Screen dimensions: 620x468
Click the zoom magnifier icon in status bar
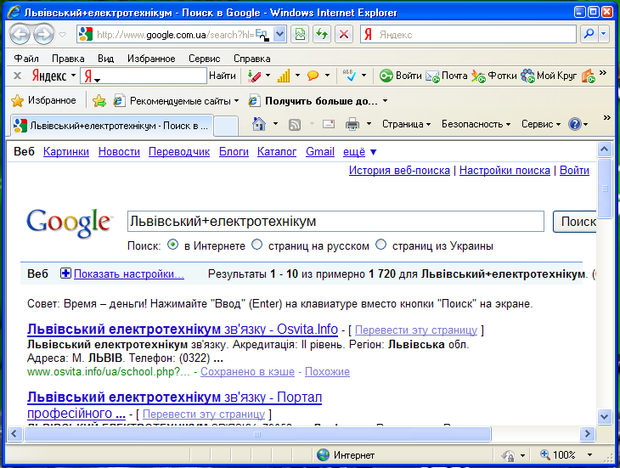(545, 455)
